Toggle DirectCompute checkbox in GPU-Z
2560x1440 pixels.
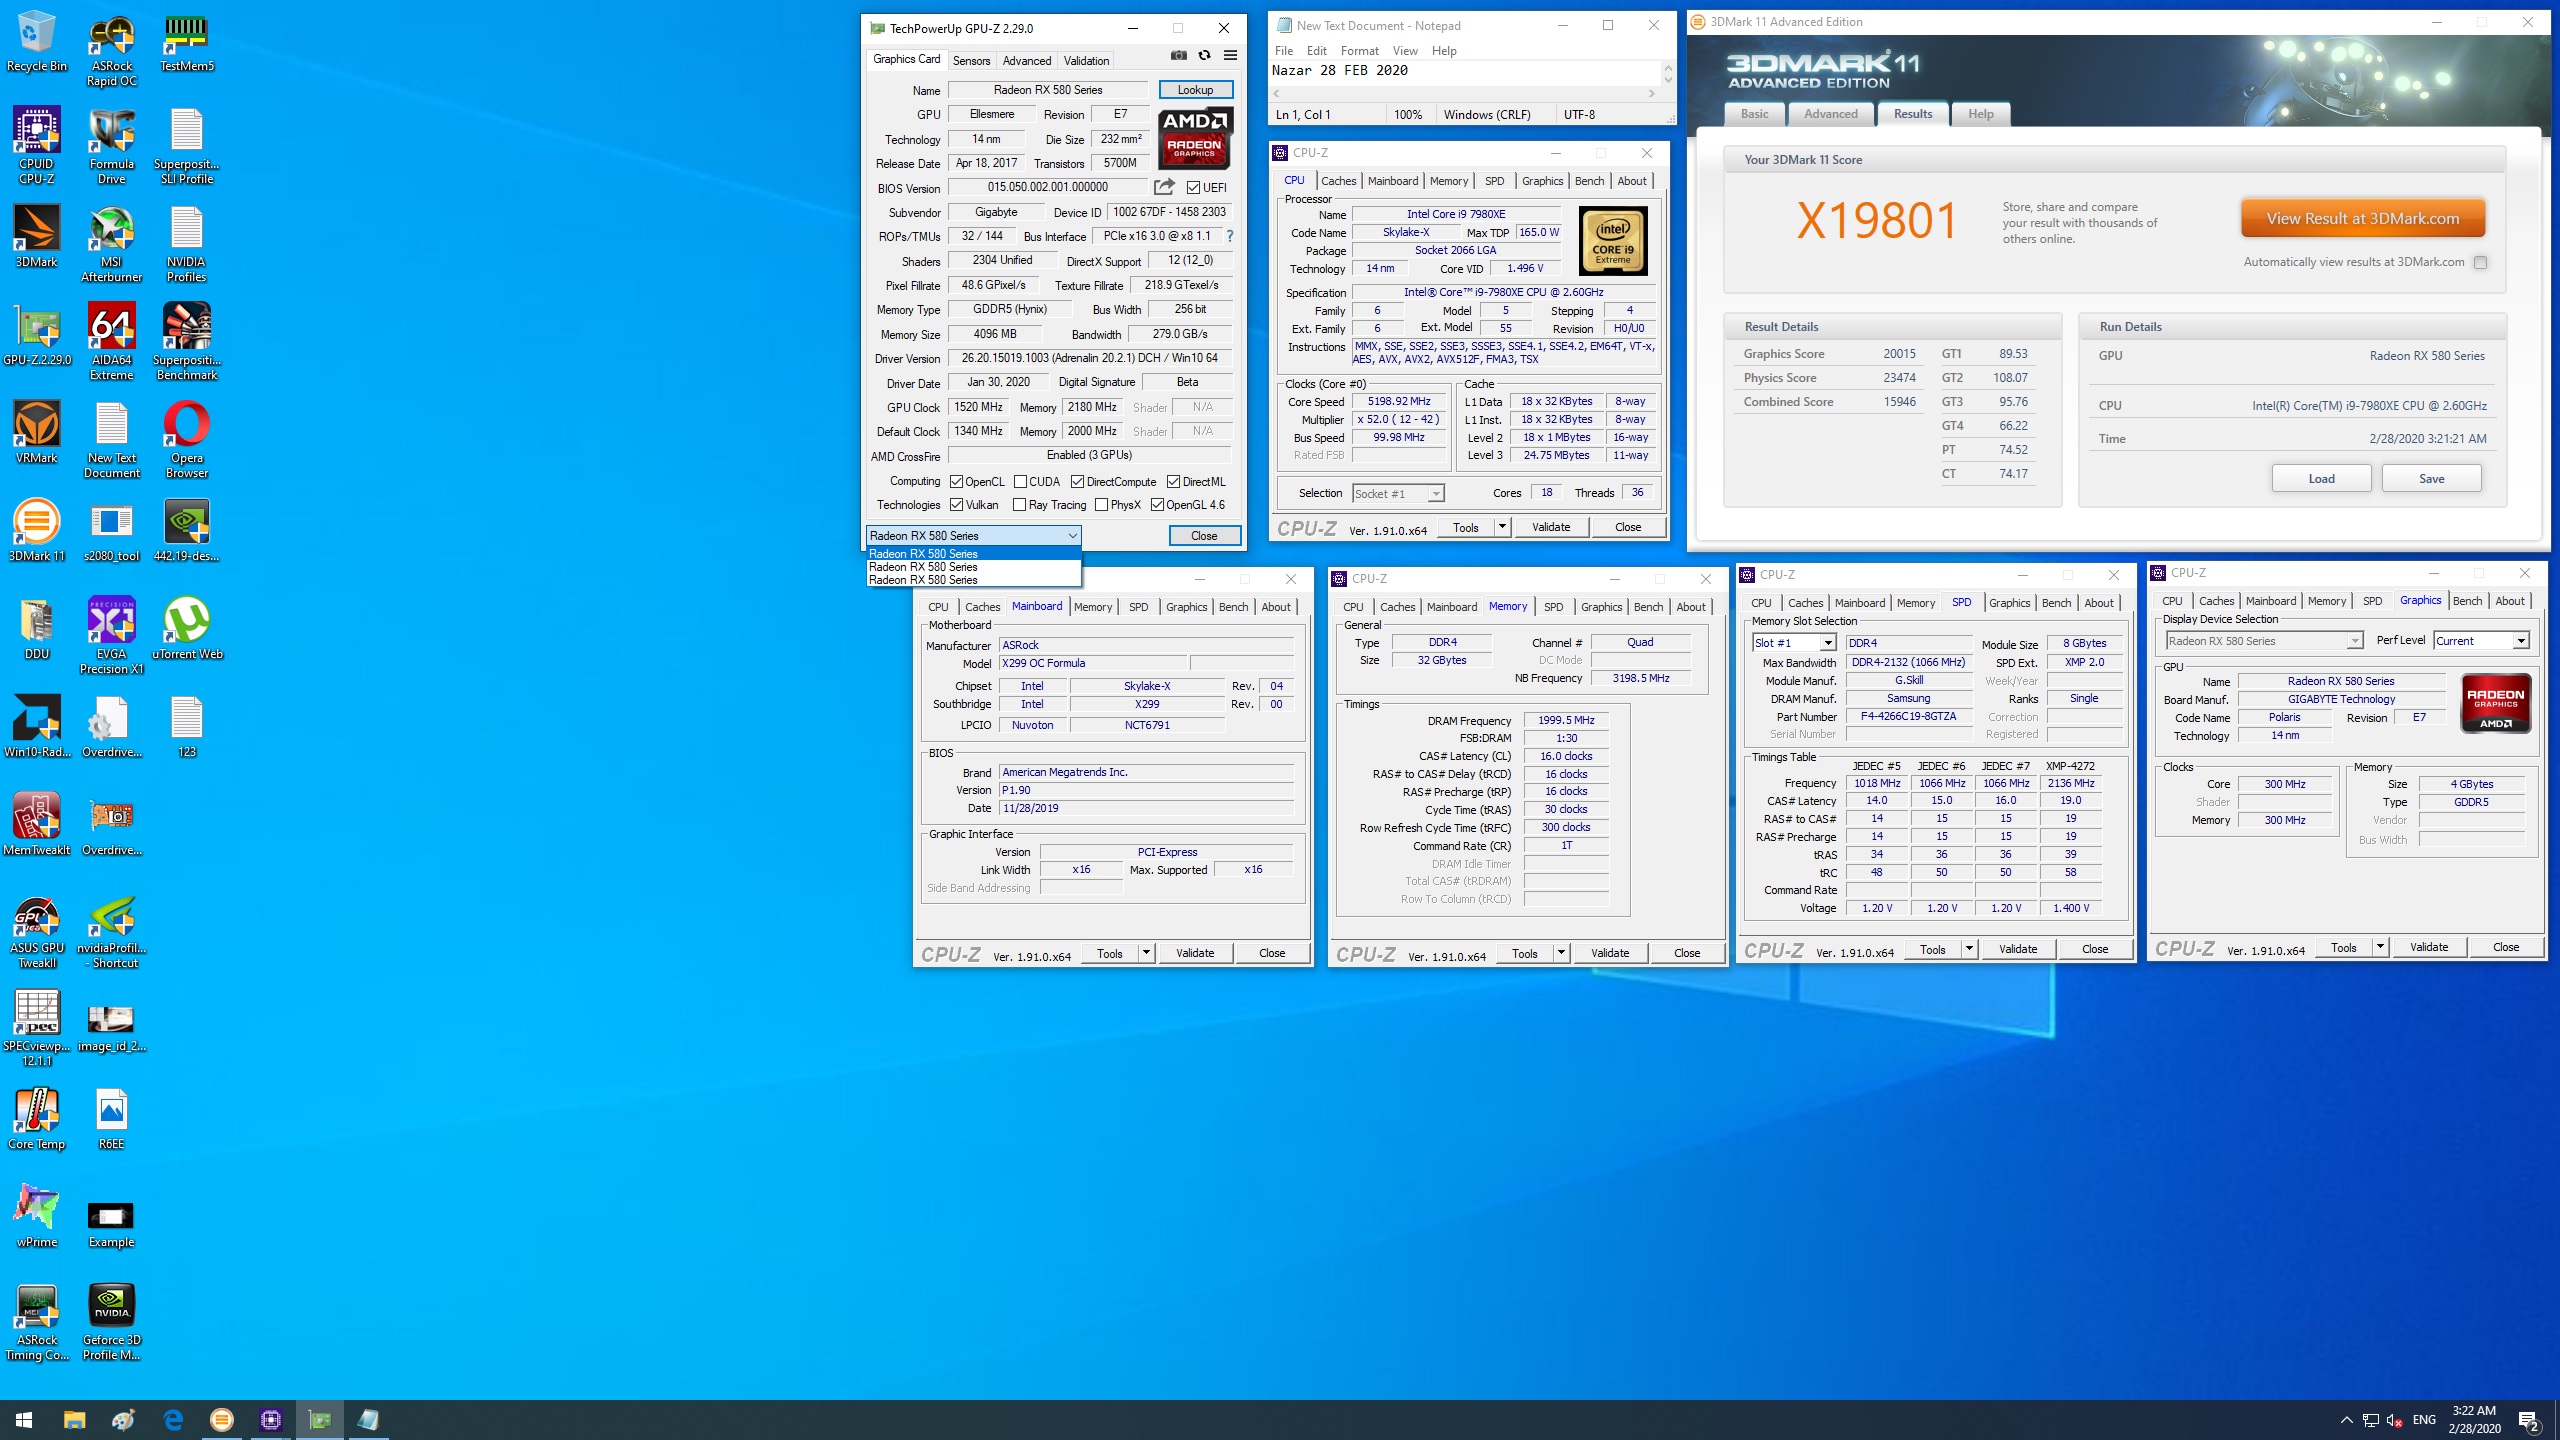(x=1077, y=481)
